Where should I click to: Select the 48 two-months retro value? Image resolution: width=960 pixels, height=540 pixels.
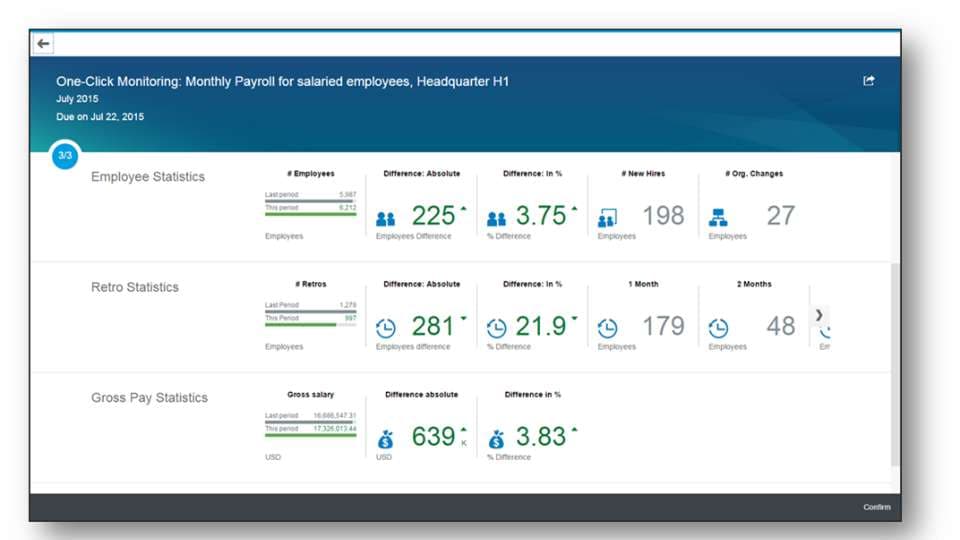[781, 326]
